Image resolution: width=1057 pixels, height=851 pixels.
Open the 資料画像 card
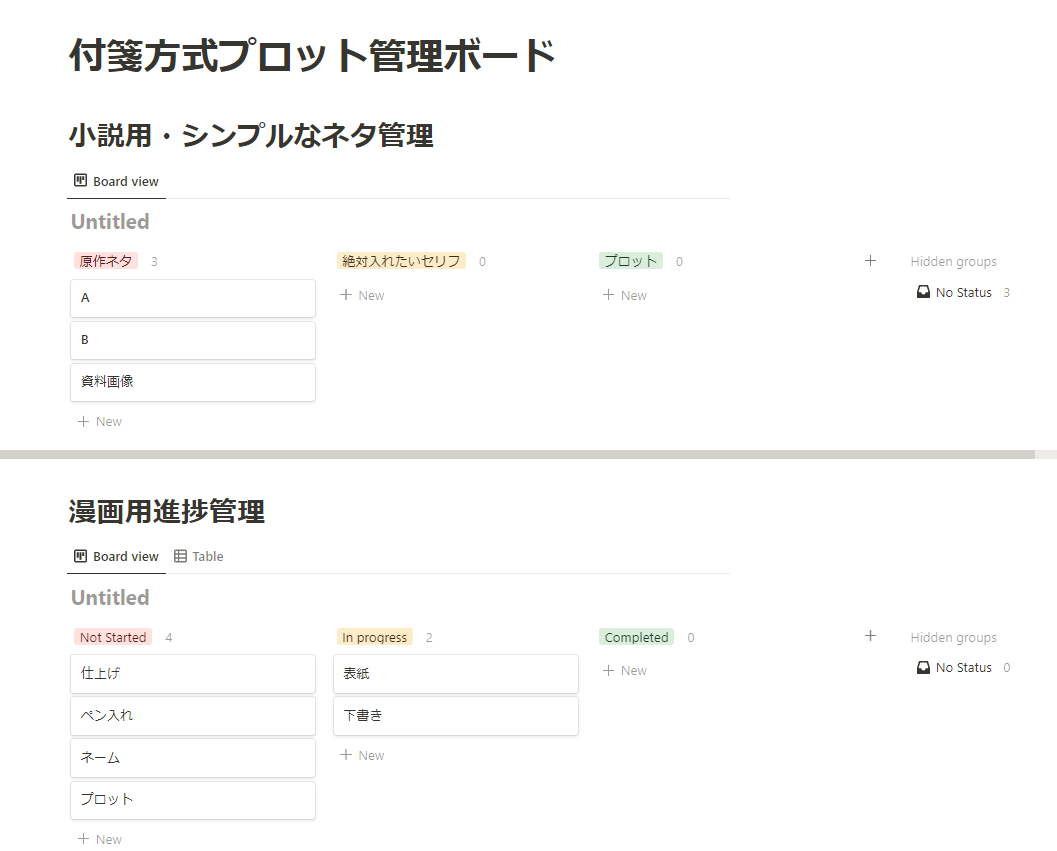pyautogui.click(x=193, y=381)
